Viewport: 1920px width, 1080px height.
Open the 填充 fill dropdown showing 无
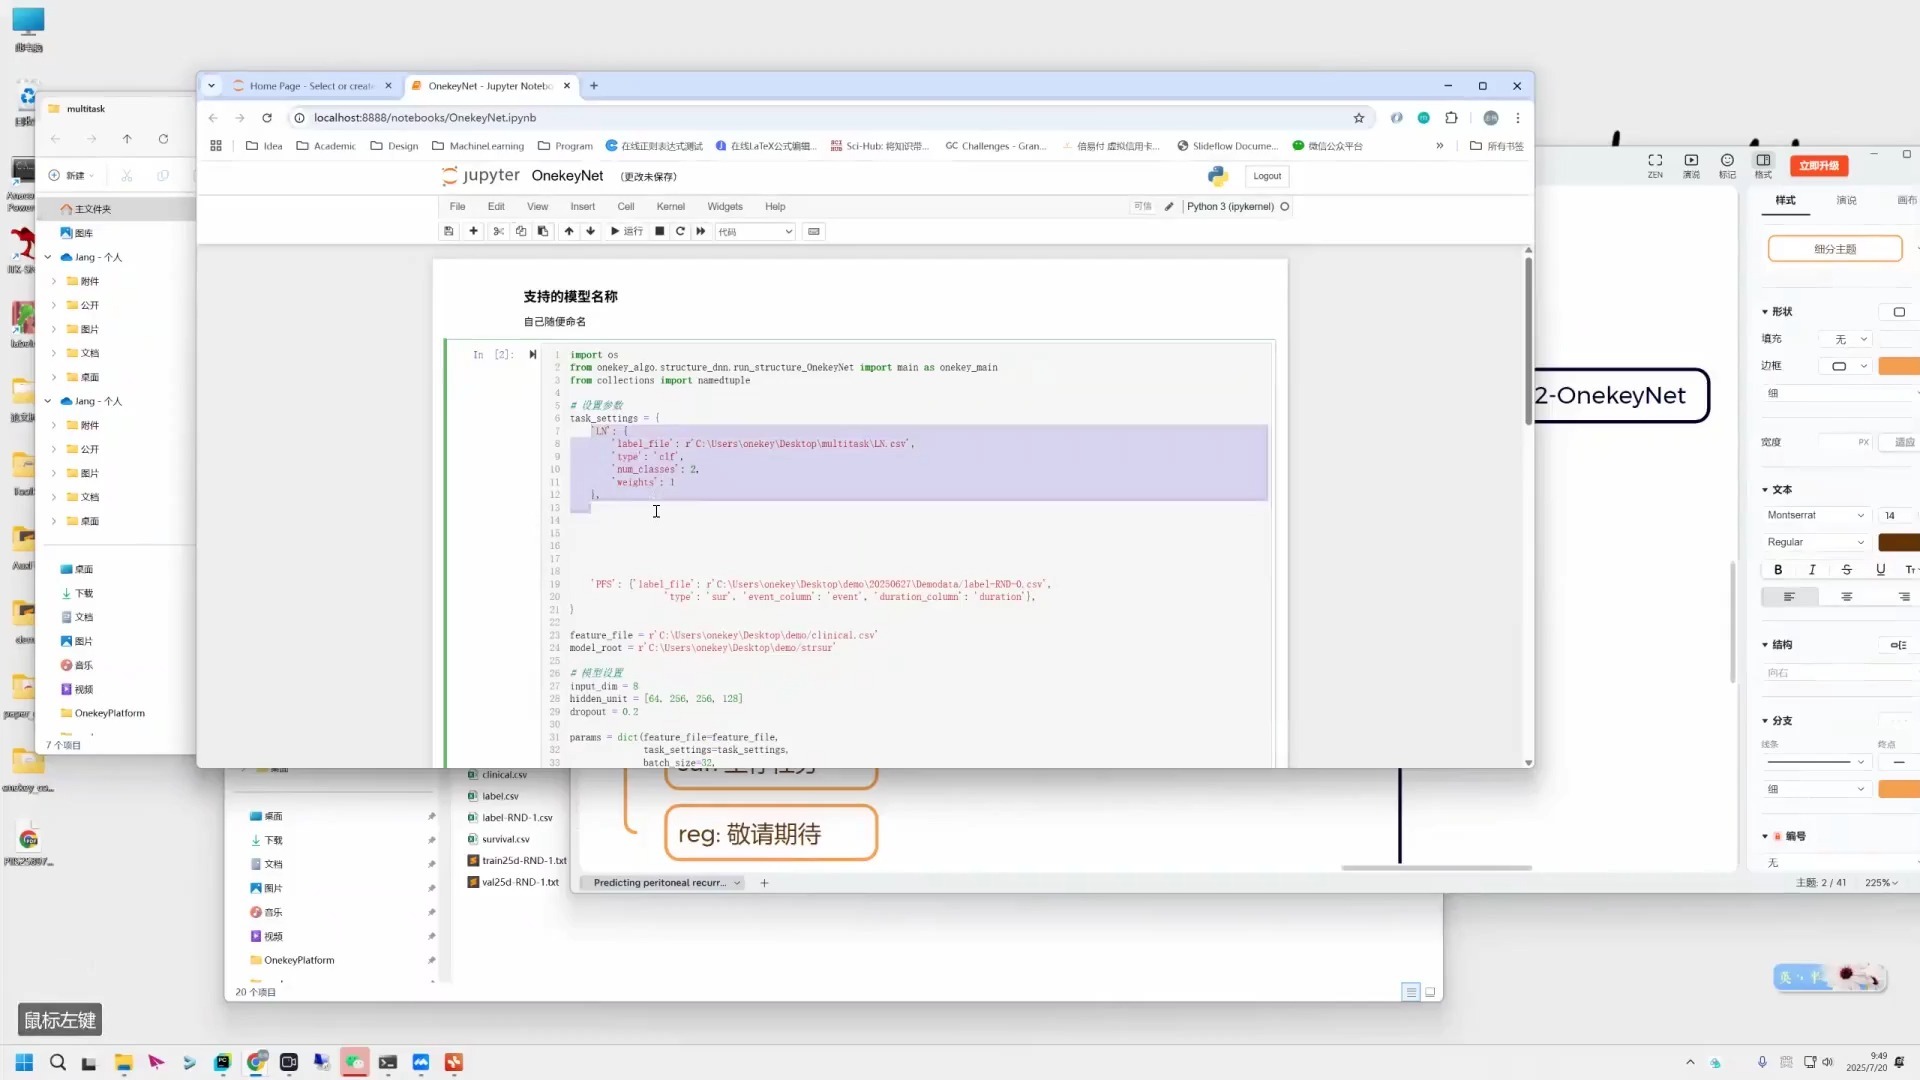(1845, 340)
